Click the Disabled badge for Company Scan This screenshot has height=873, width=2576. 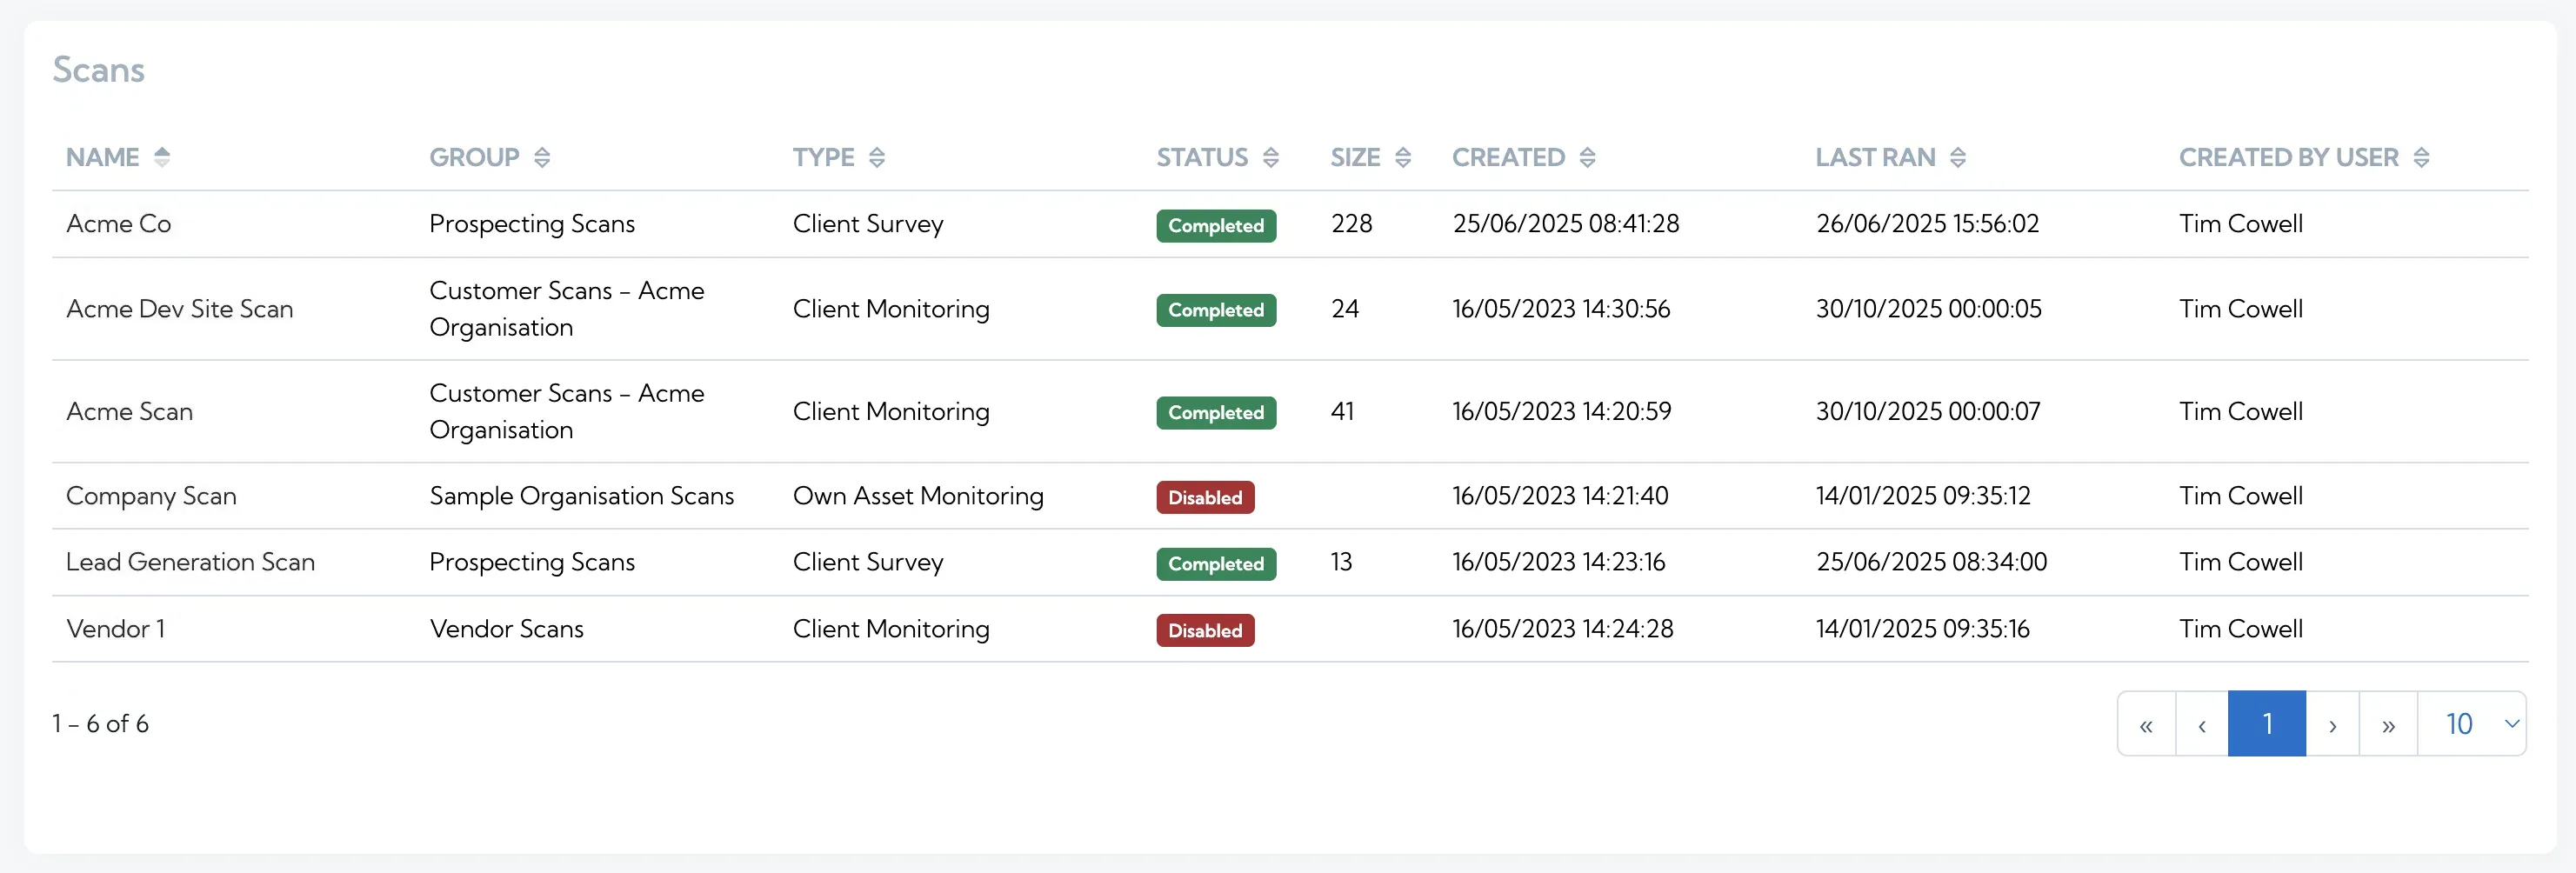pos(1205,497)
